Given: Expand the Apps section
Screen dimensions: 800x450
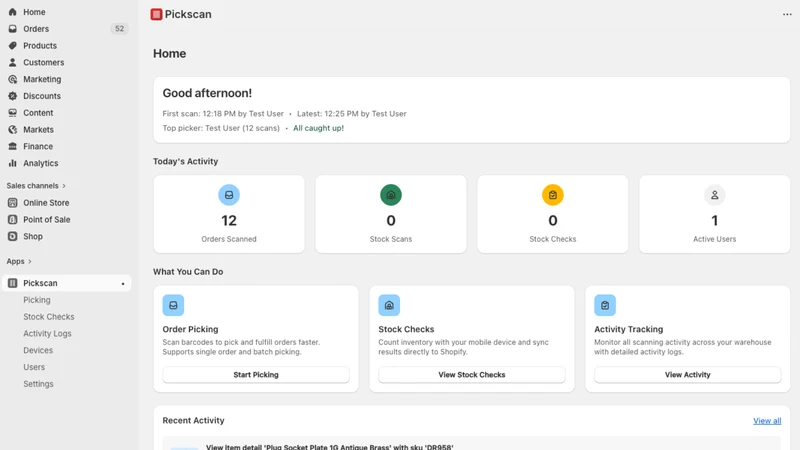Looking at the screenshot, I should pos(19,261).
